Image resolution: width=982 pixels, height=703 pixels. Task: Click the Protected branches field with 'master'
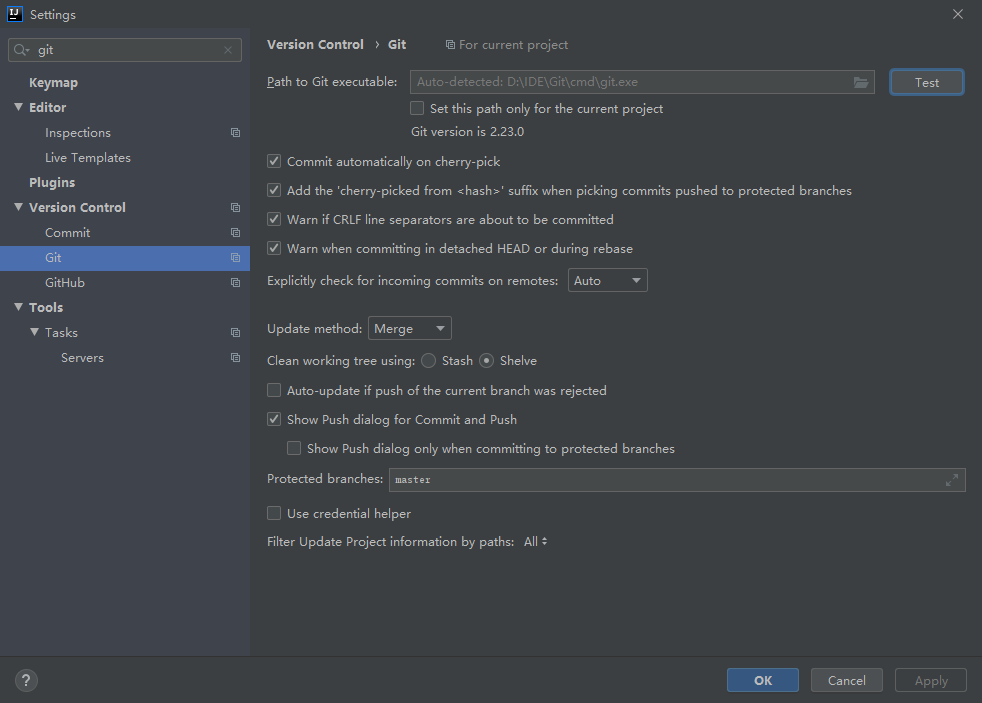tap(677, 480)
